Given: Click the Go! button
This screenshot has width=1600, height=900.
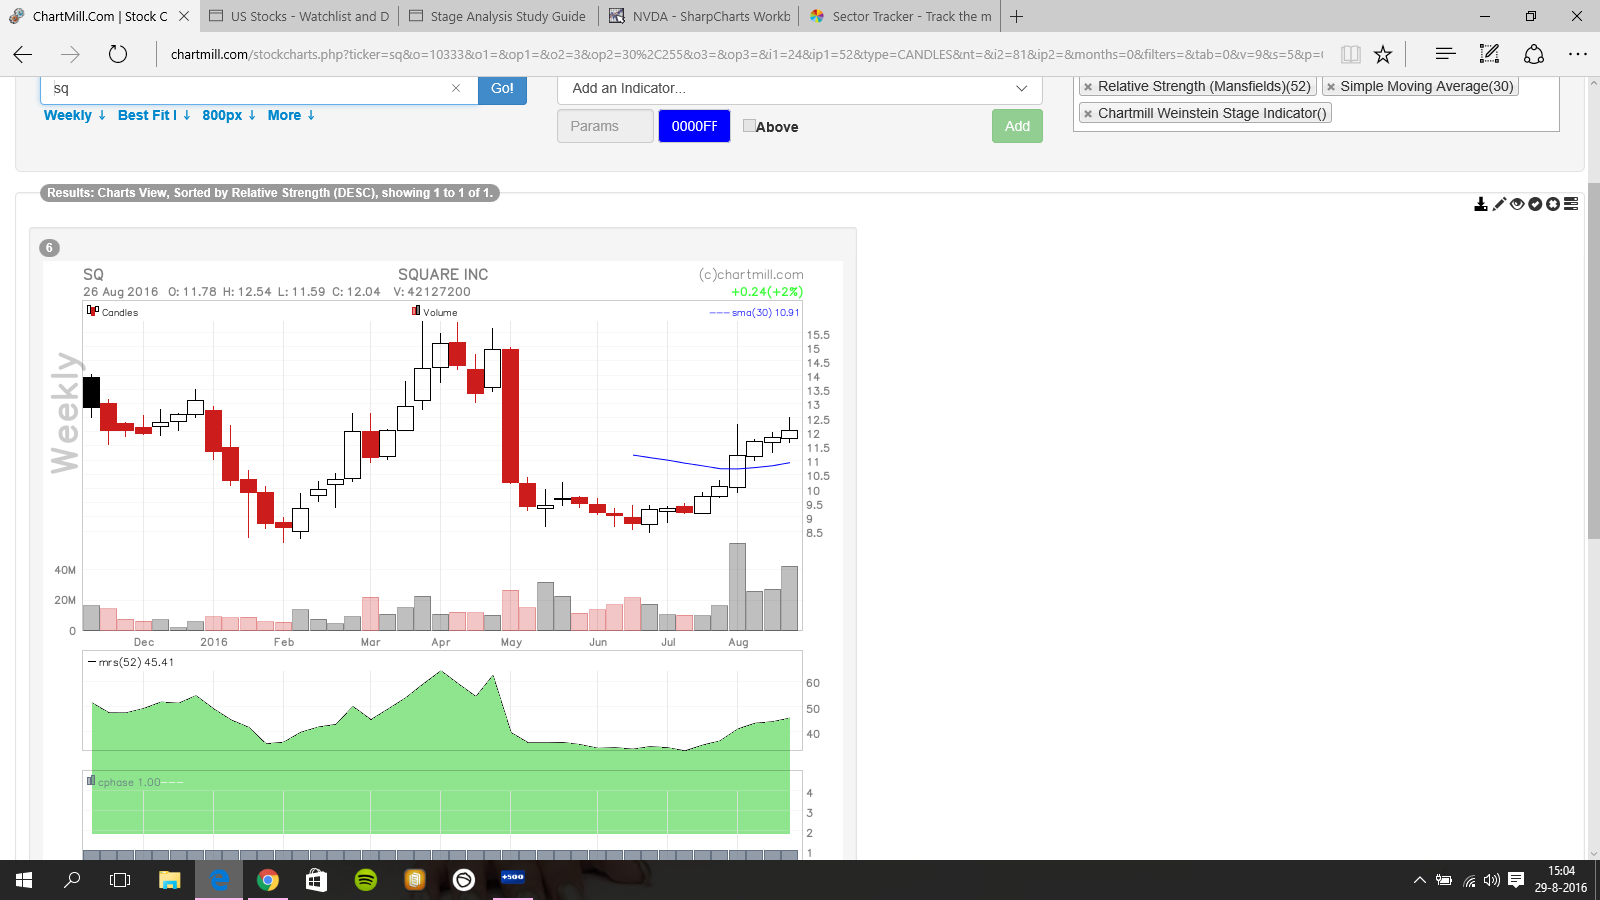Looking at the screenshot, I should [x=502, y=88].
